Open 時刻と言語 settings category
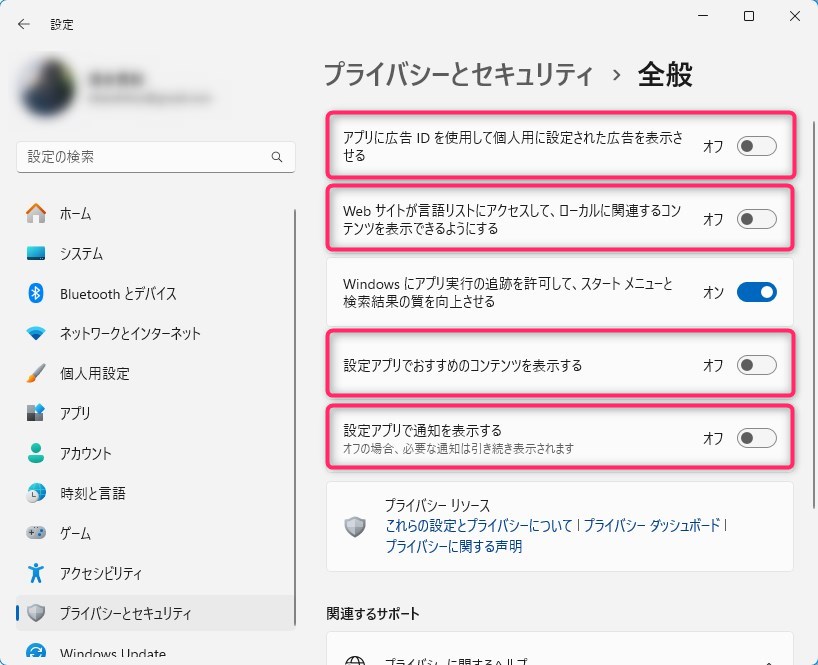818x665 pixels. click(92, 493)
